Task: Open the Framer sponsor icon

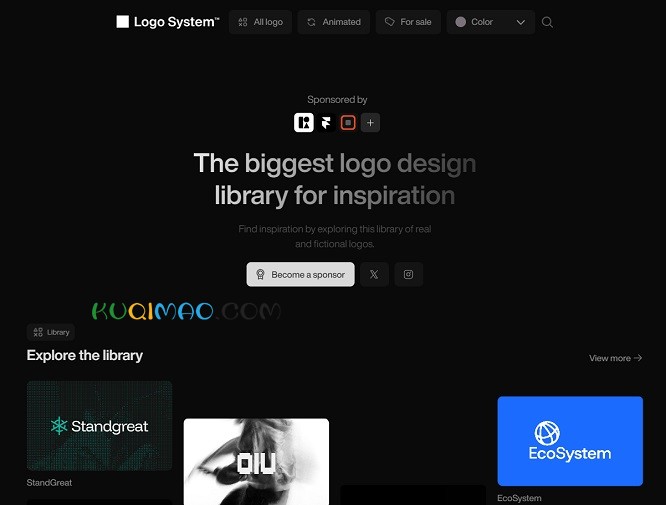Action: (326, 123)
